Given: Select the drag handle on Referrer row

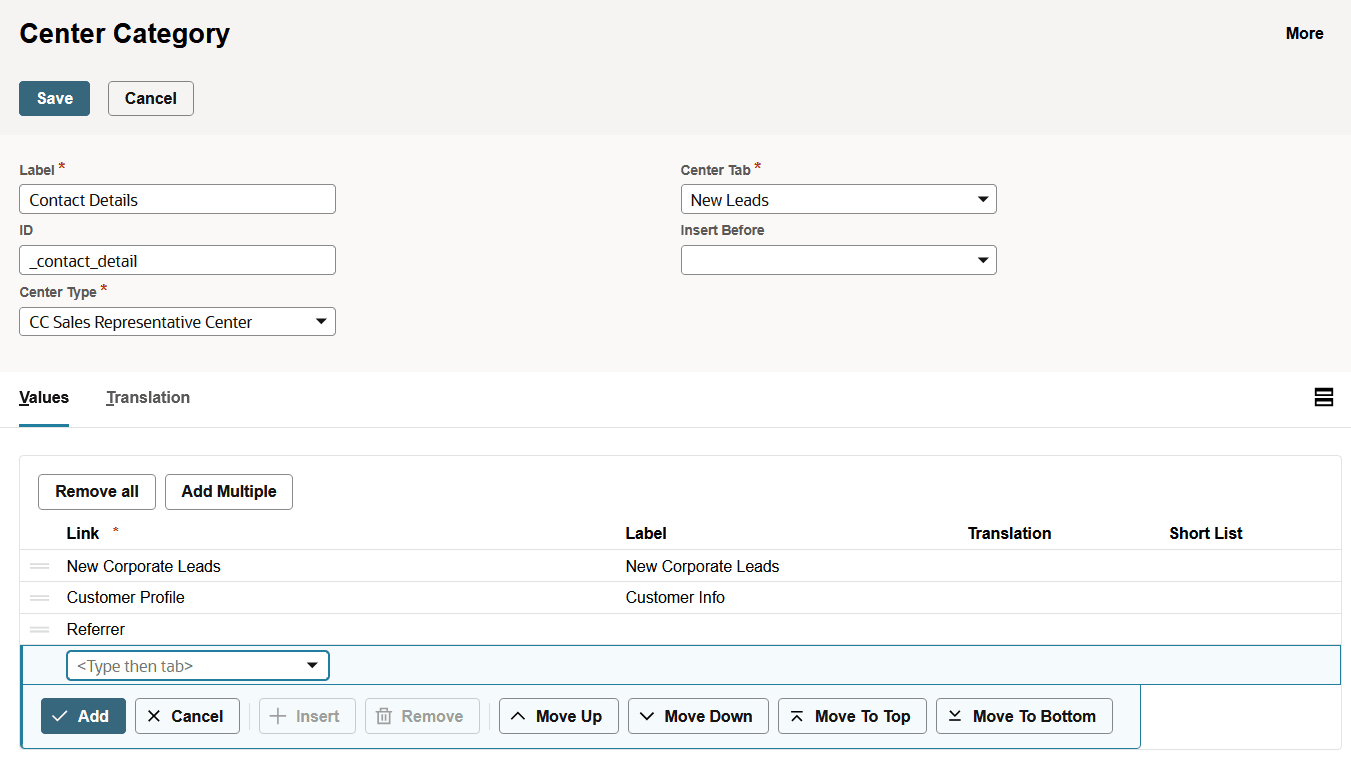Looking at the screenshot, I should pyautogui.click(x=40, y=630).
